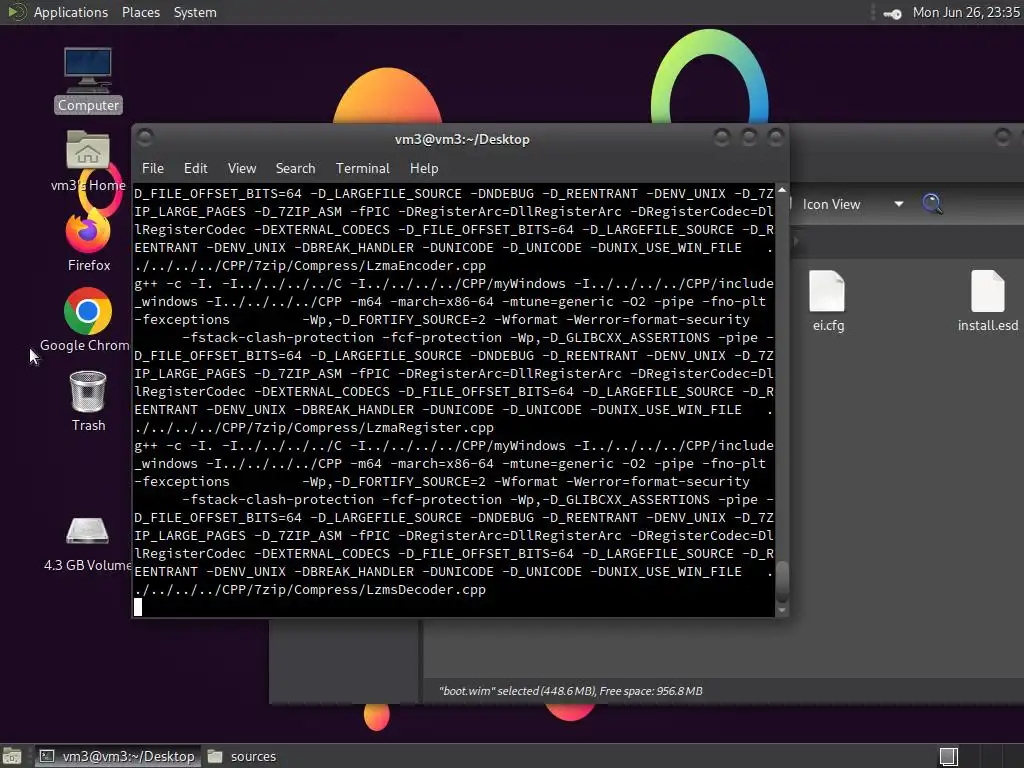The width and height of the screenshot is (1024, 768).
Task: Click the terminal scrollbar up arrow
Action: pos(782,190)
